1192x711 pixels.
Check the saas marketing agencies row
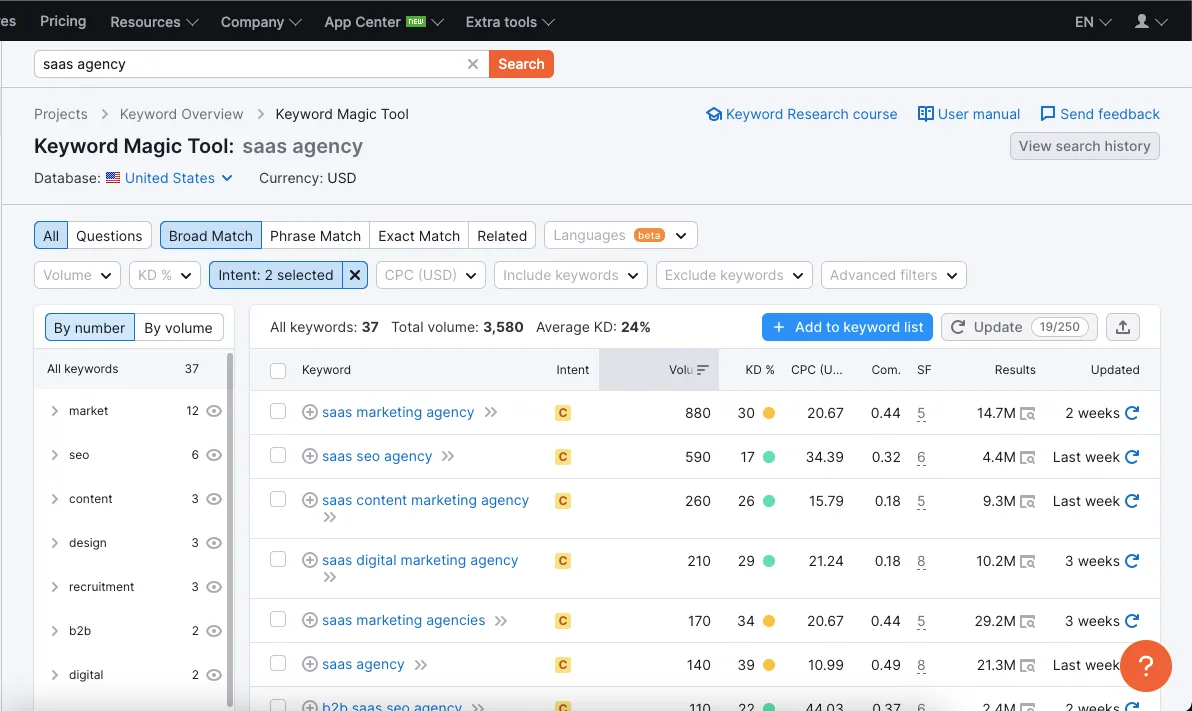[x=278, y=619]
